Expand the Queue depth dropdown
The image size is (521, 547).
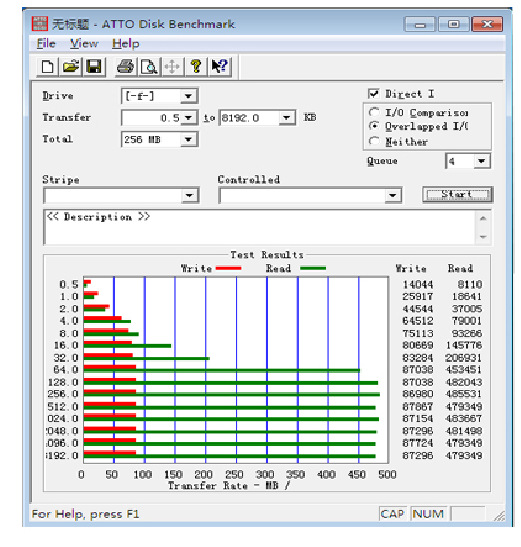(482, 161)
